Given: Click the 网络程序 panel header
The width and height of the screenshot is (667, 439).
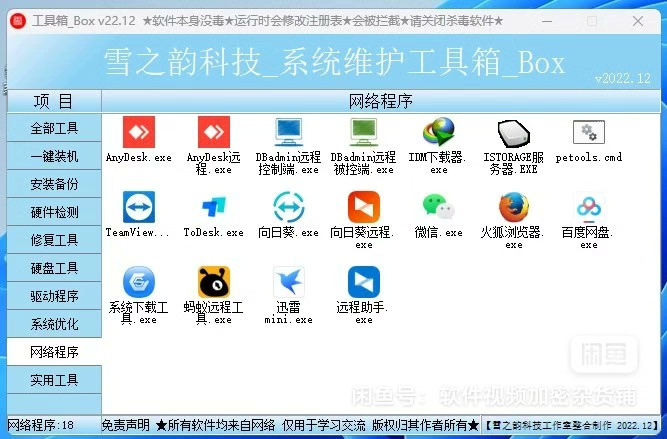Looking at the screenshot, I should pos(381,101).
